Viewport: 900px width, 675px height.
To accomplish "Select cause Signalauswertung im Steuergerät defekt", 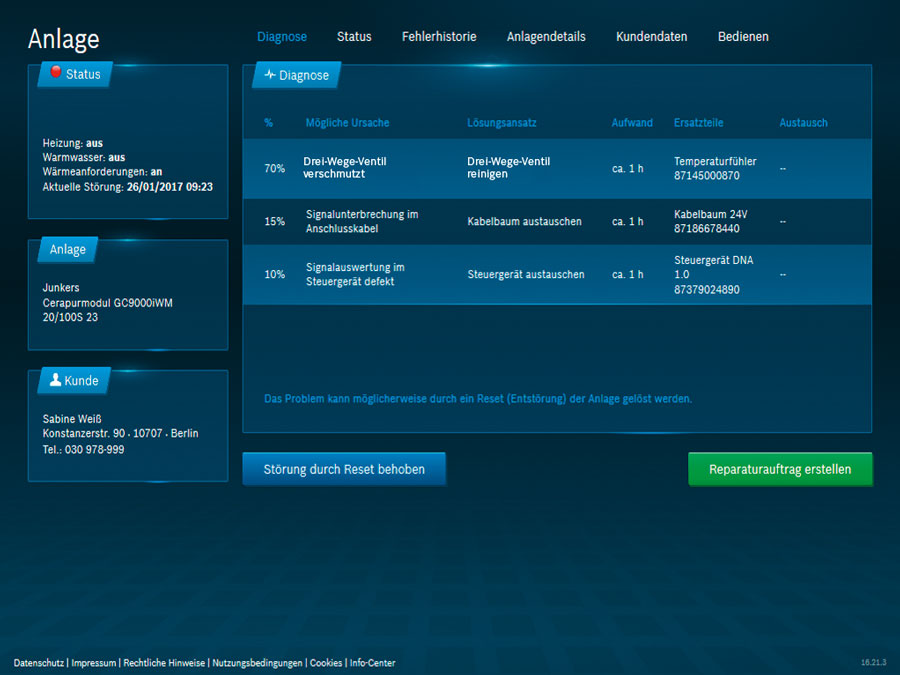I will coord(355,274).
